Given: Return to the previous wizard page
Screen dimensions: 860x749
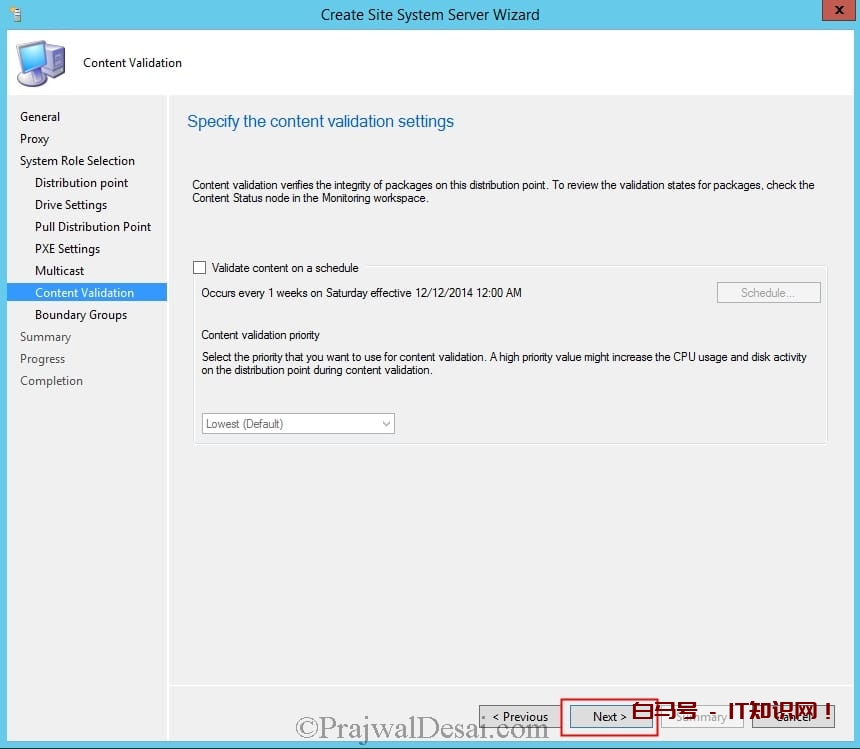Looking at the screenshot, I should click(520, 716).
